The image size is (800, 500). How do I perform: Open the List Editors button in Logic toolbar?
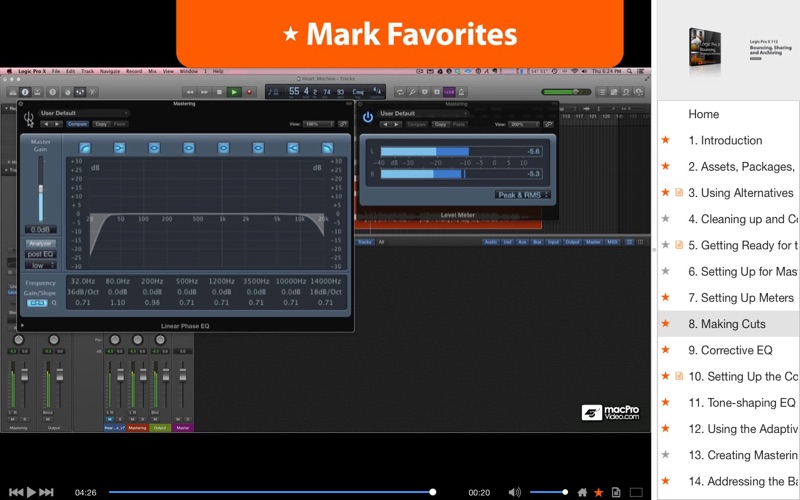602,92
